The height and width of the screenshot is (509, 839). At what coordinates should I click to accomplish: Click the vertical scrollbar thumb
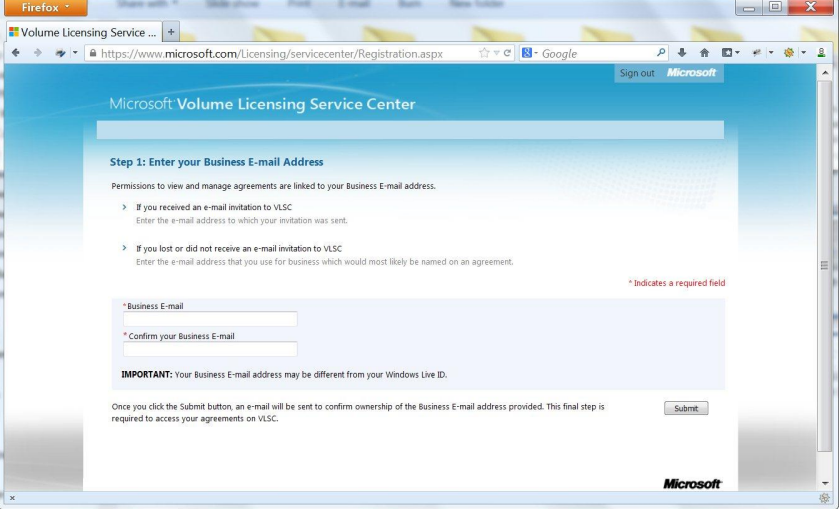[825, 265]
